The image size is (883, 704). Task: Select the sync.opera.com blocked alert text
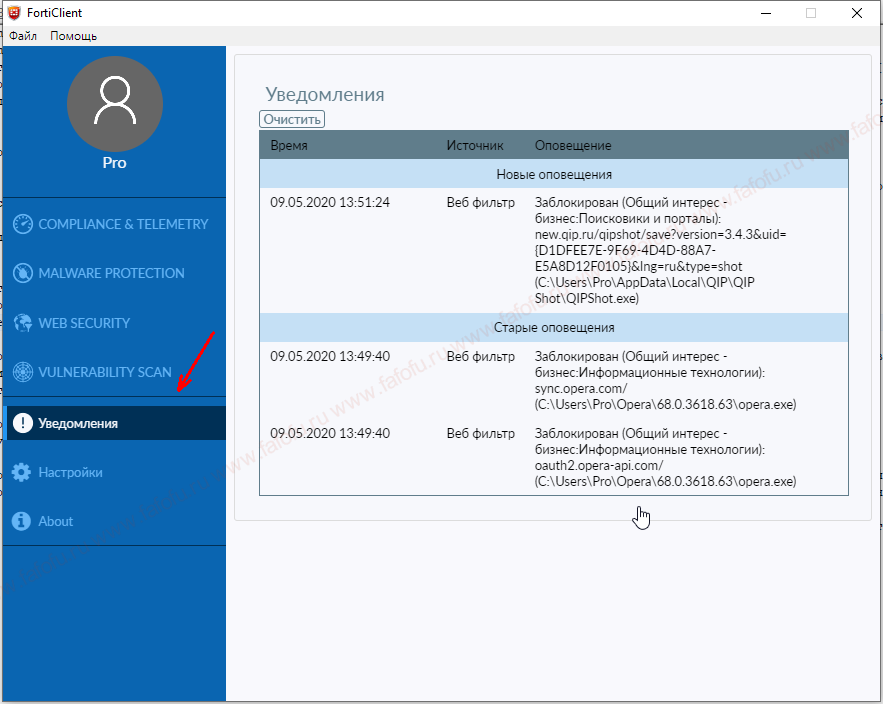click(665, 380)
